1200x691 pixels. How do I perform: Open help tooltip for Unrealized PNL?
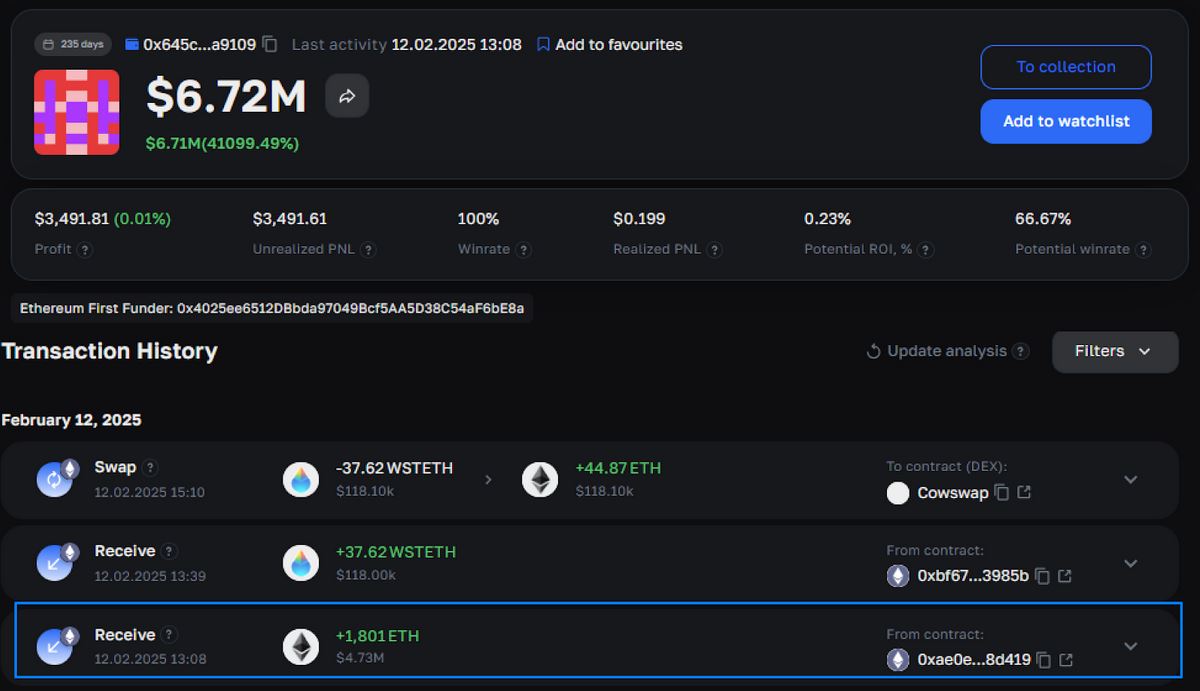click(x=368, y=249)
